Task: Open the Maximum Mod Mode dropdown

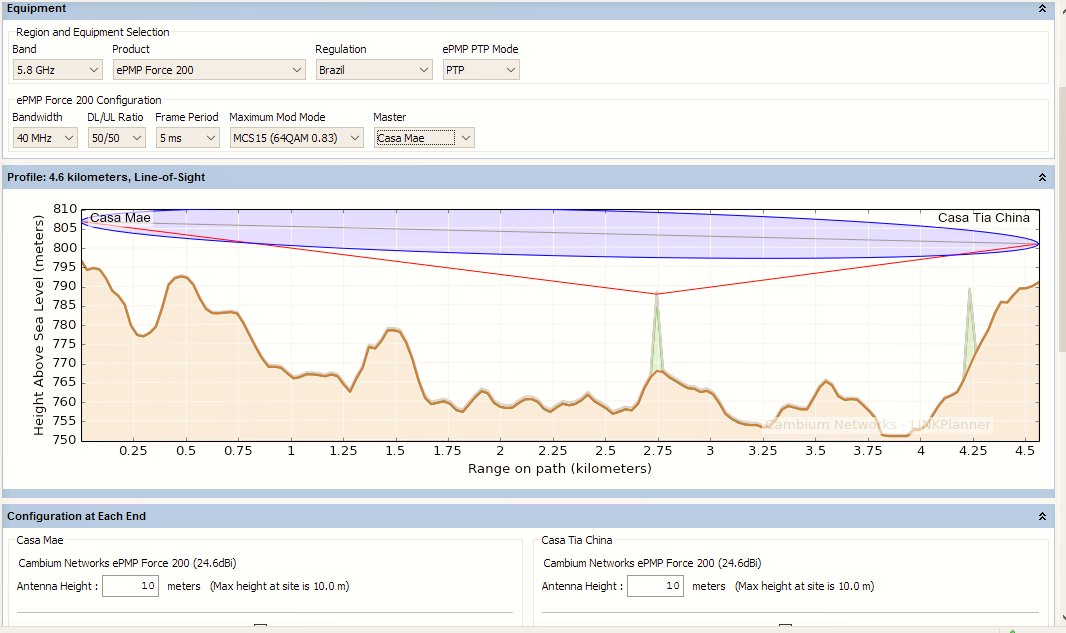Action: pos(296,138)
